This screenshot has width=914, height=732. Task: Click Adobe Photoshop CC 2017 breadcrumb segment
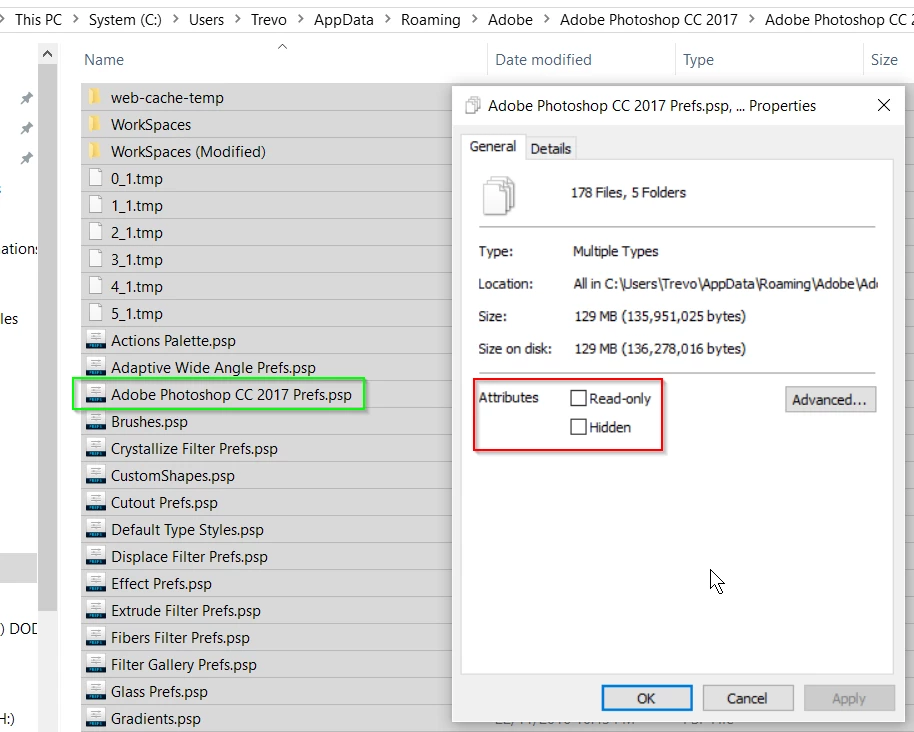(x=649, y=19)
